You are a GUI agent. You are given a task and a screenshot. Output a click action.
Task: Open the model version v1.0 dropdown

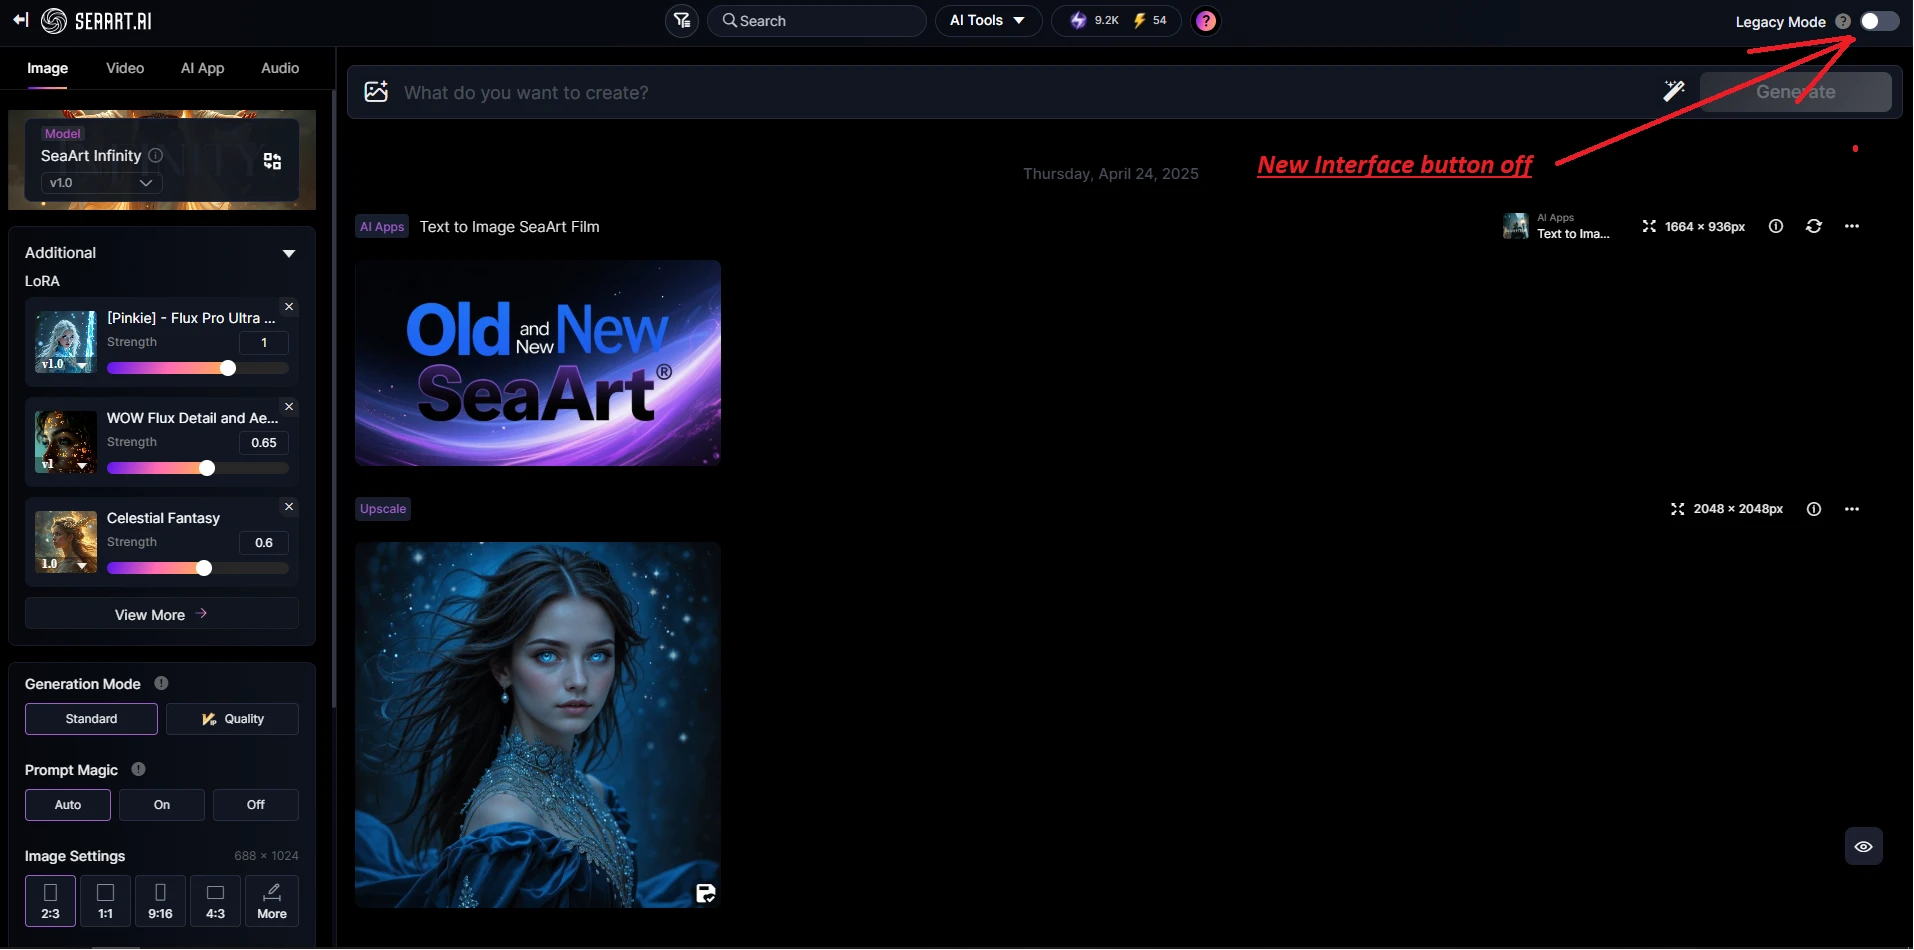(101, 183)
